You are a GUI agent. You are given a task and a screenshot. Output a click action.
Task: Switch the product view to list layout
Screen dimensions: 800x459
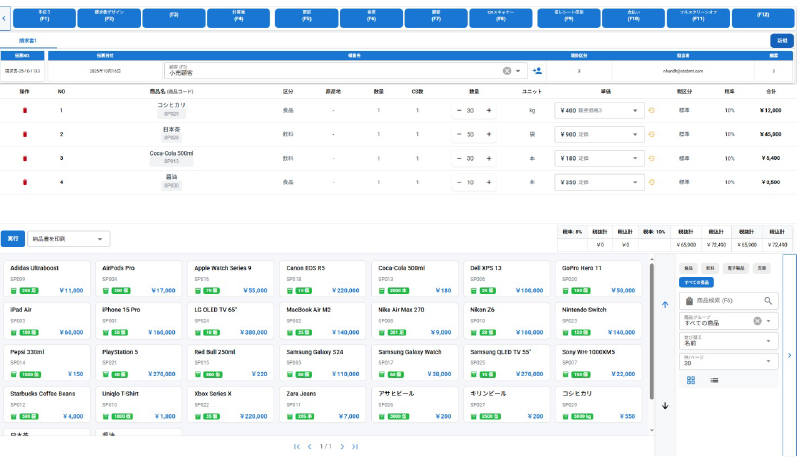[x=714, y=380]
